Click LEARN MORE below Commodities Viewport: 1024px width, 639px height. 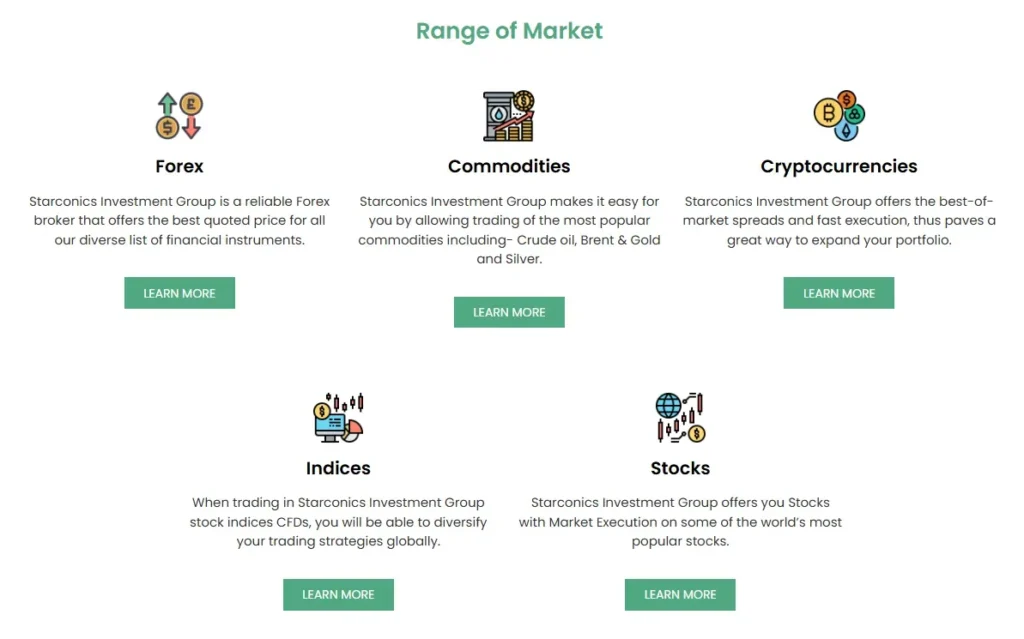point(509,312)
